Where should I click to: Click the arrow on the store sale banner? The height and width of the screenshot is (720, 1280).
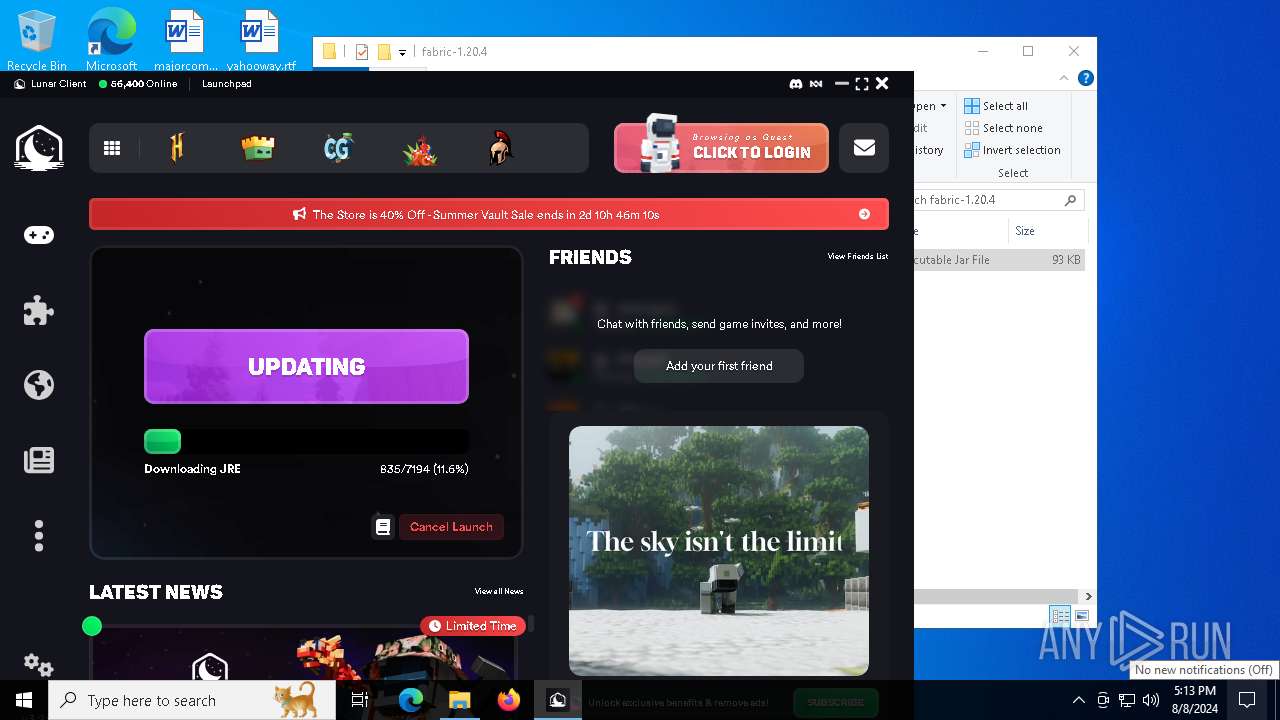864,214
